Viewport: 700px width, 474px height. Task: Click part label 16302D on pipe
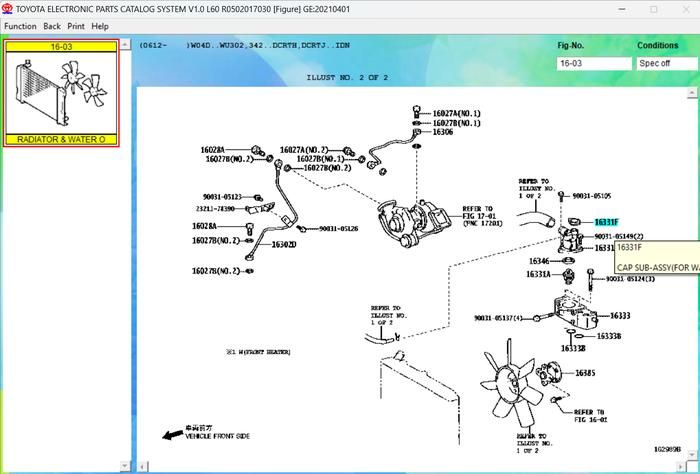(285, 244)
